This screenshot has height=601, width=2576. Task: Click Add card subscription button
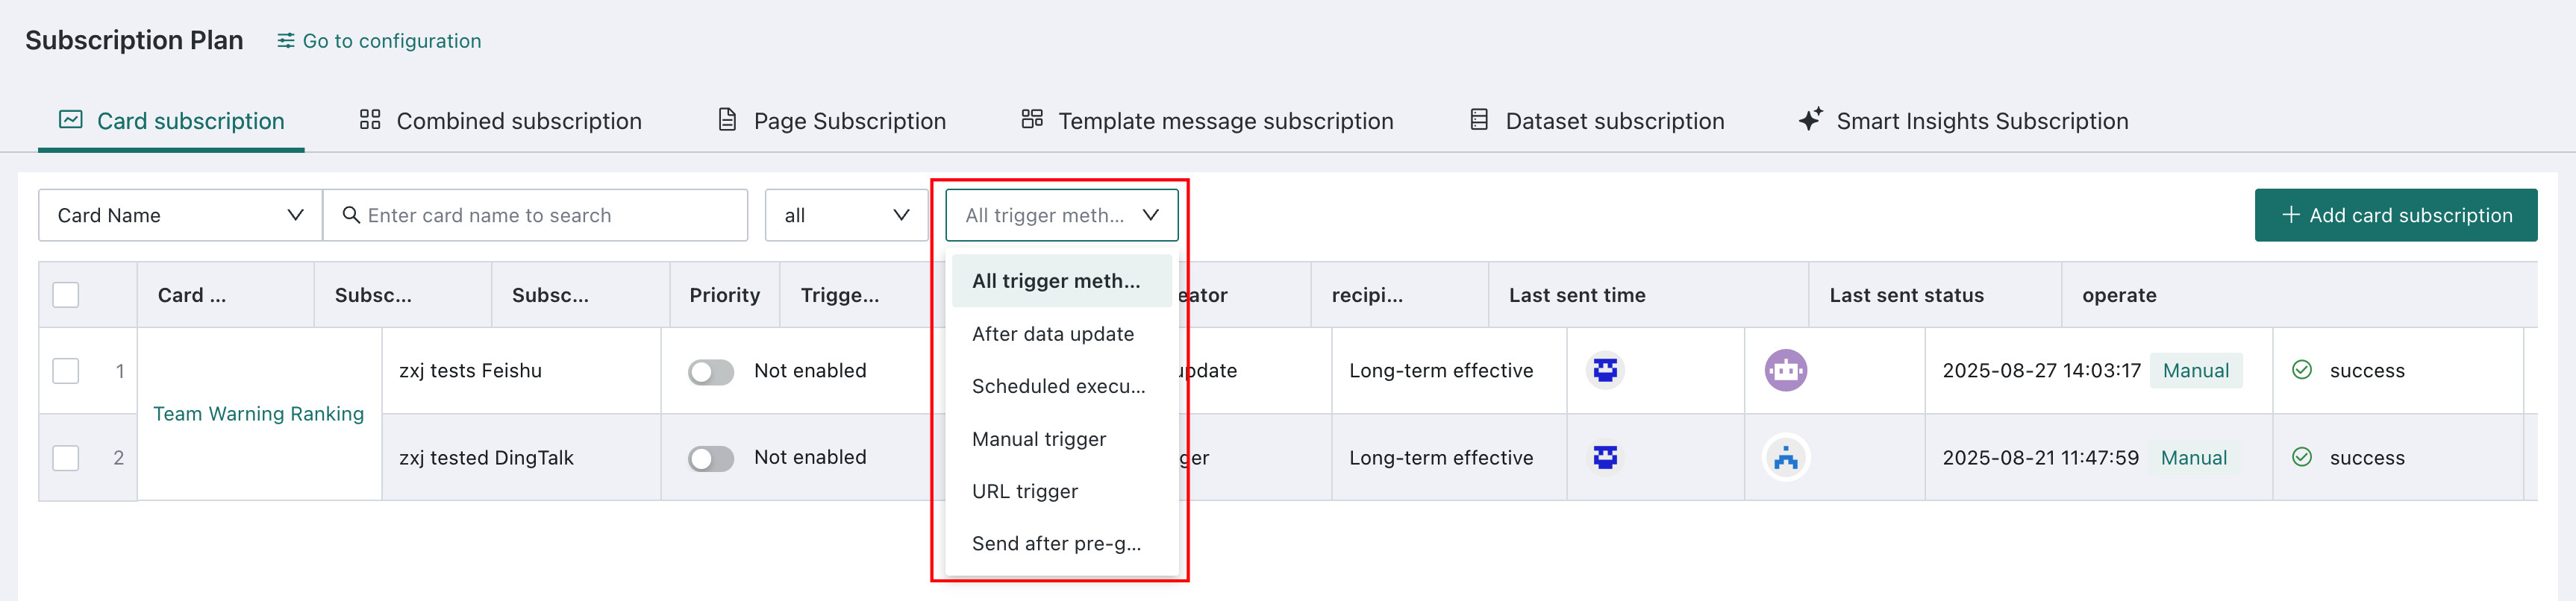click(2395, 215)
